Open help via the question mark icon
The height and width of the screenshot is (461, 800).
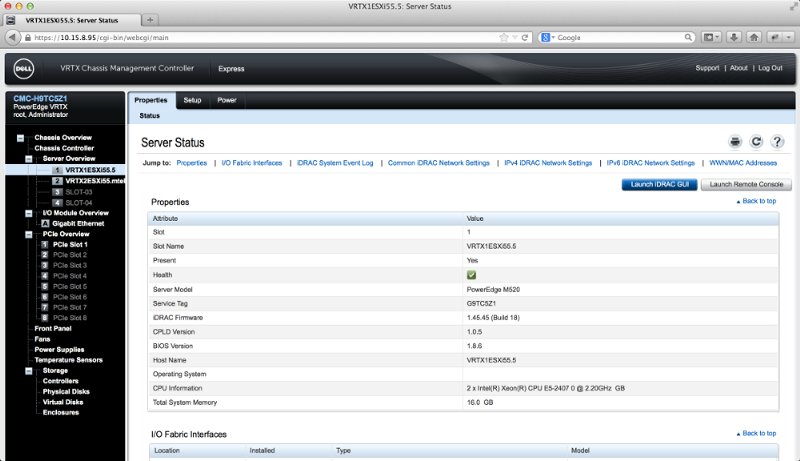(x=777, y=142)
